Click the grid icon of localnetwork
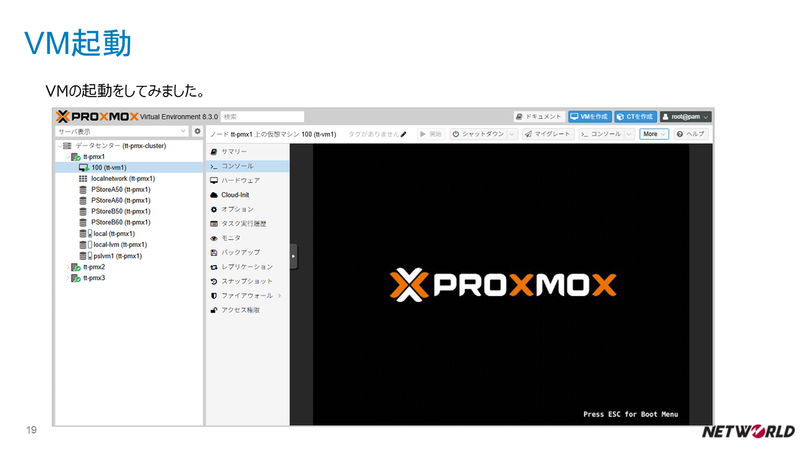The width and height of the screenshot is (800, 450). pos(83,179)
